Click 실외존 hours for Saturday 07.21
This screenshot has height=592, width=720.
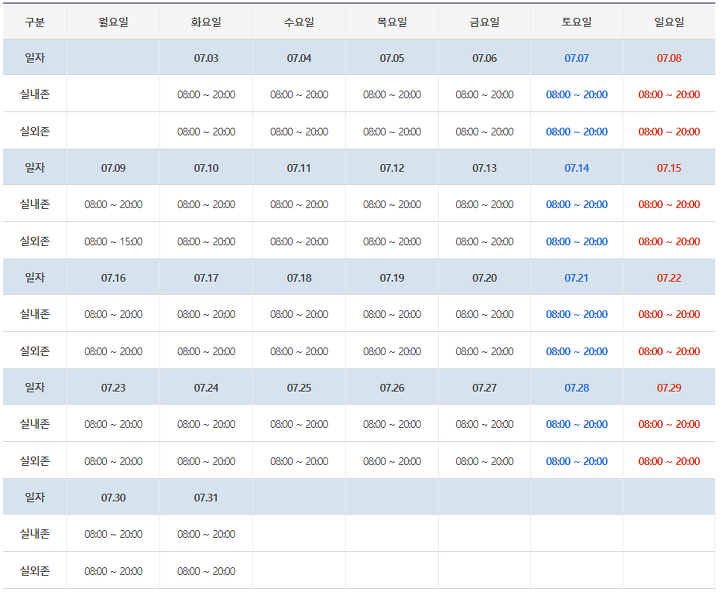coord(577,351)
